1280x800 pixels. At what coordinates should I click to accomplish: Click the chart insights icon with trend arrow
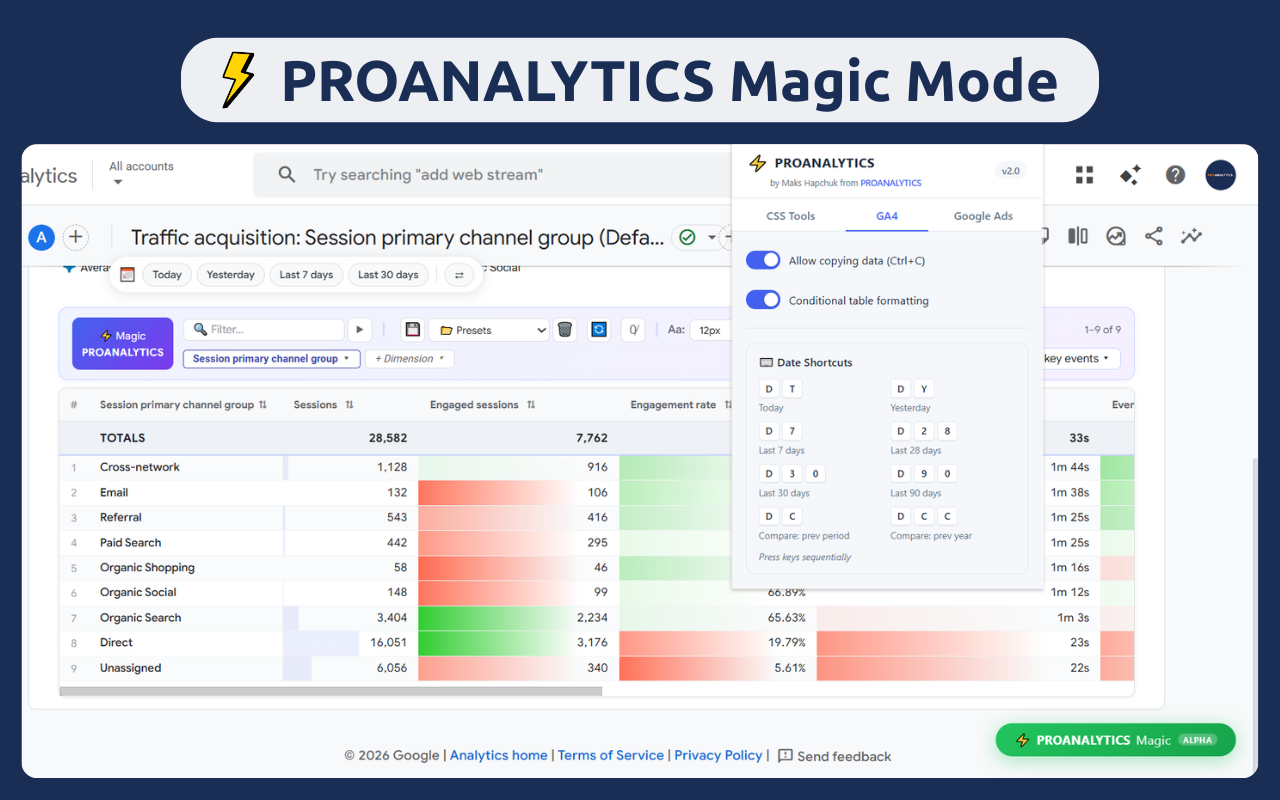pyautogui.click(x=1116, y=236)
